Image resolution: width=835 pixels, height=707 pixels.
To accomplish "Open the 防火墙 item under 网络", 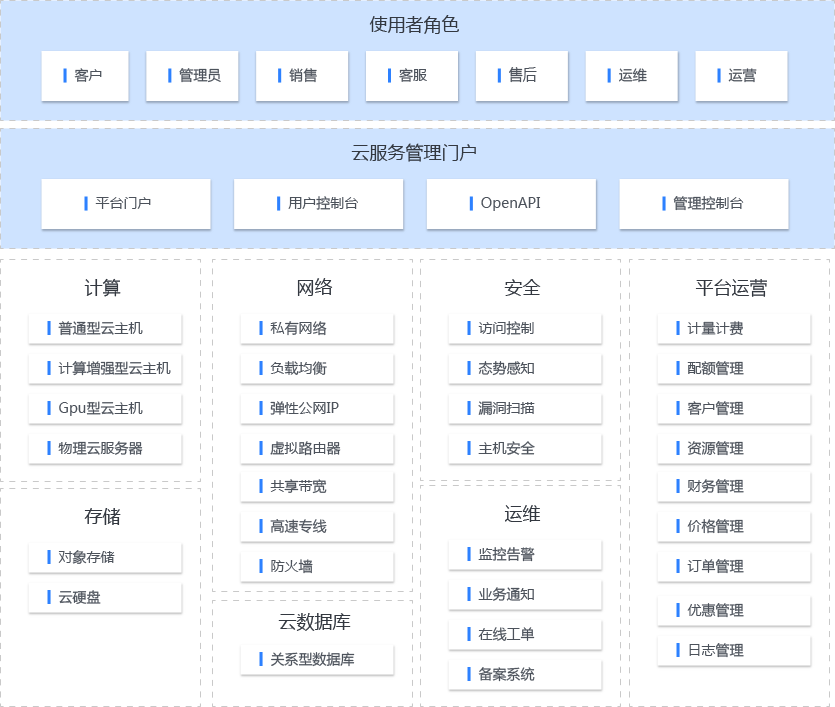I will click(x=317, y=567).
